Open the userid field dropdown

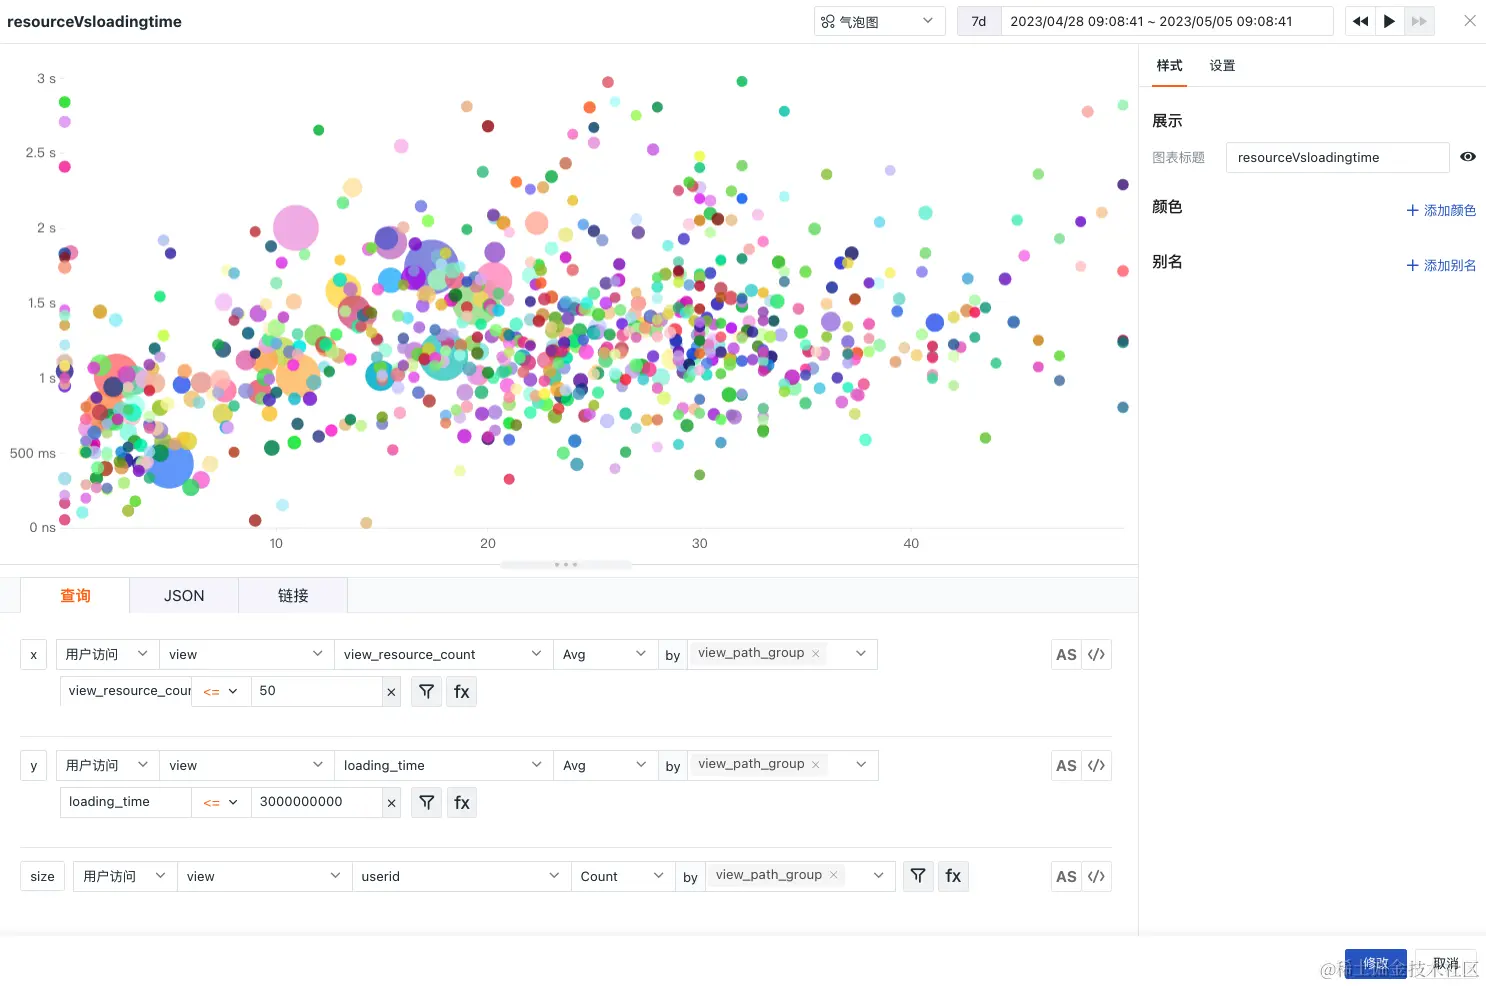pyautogui.click(x=461, y=876)
